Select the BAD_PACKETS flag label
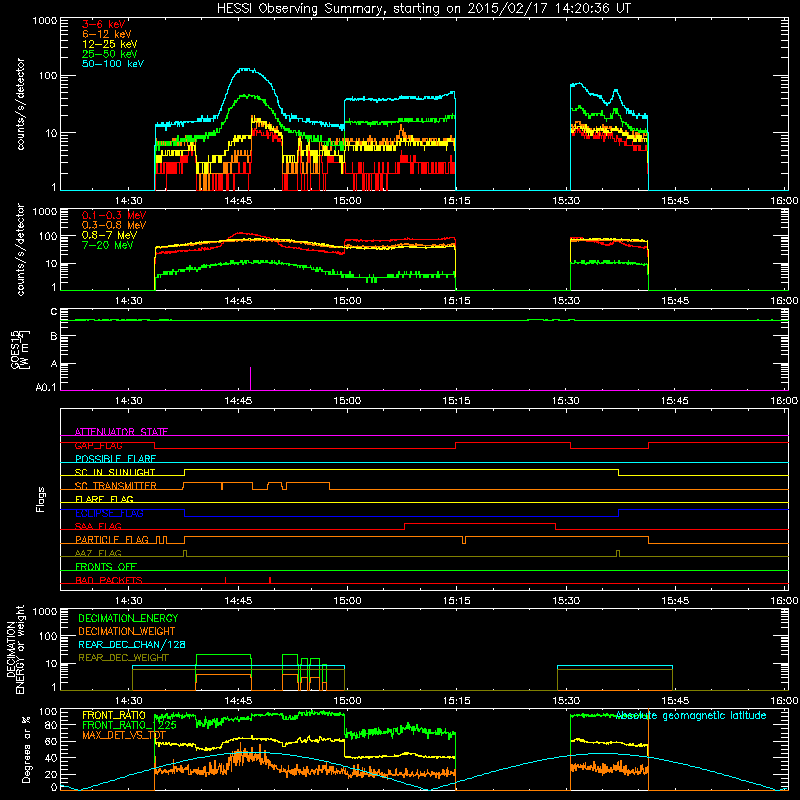800x800 pixels. click(x=109, y=580)
